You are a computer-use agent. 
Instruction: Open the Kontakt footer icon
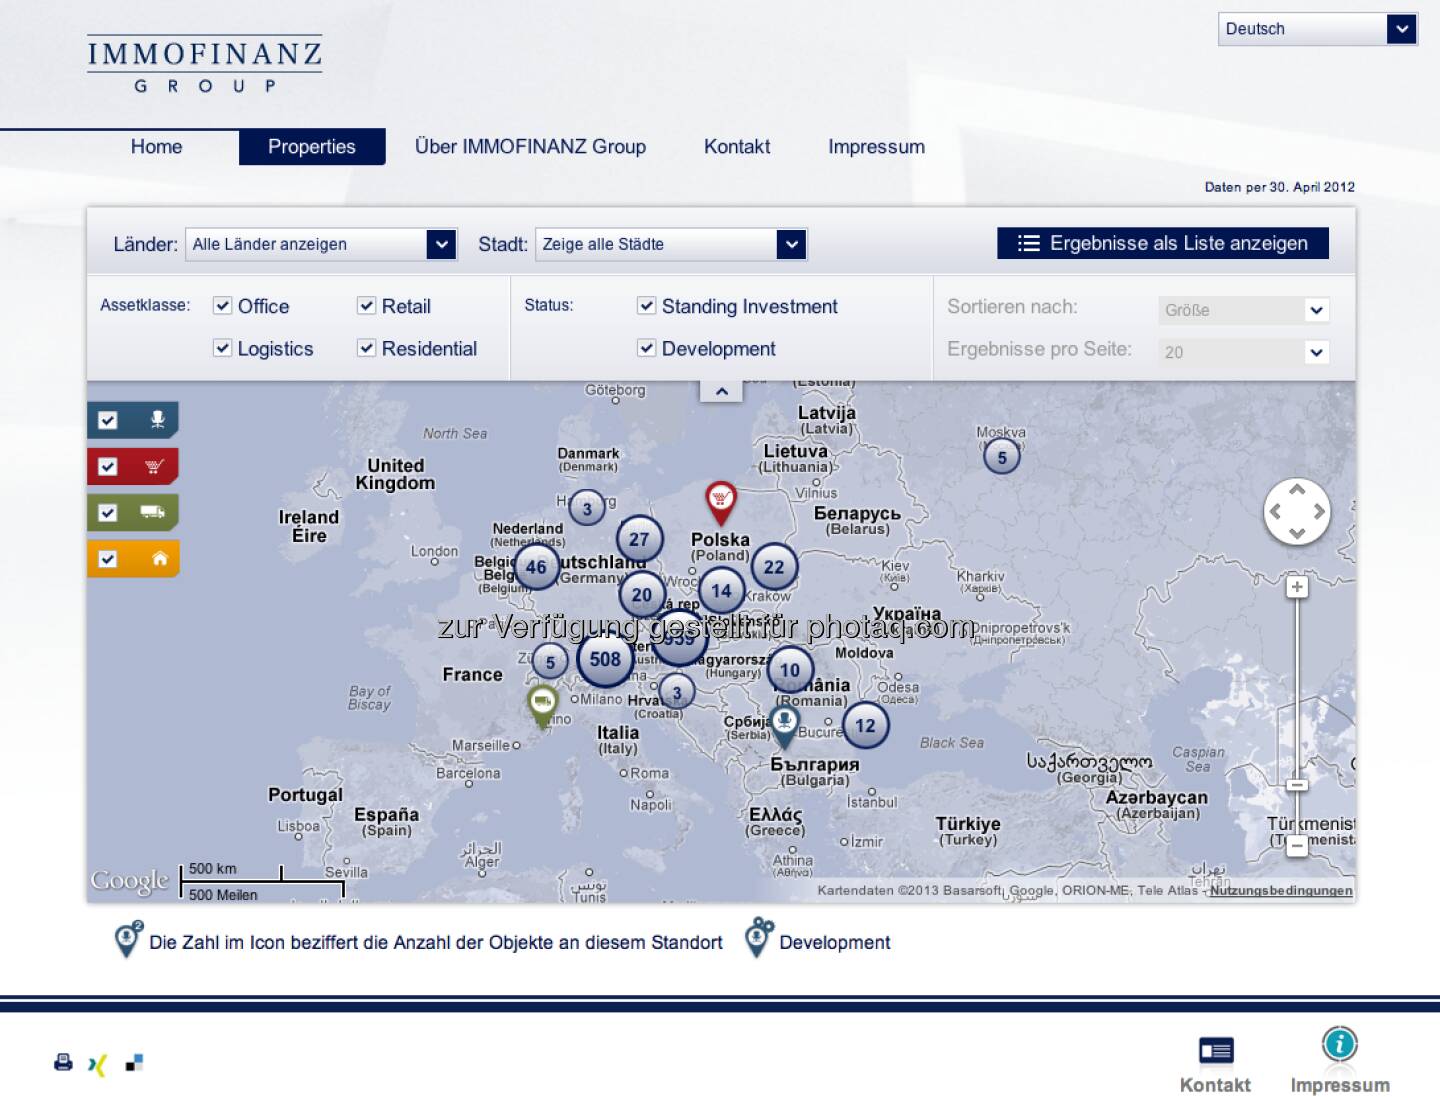click(1215, 1051)
